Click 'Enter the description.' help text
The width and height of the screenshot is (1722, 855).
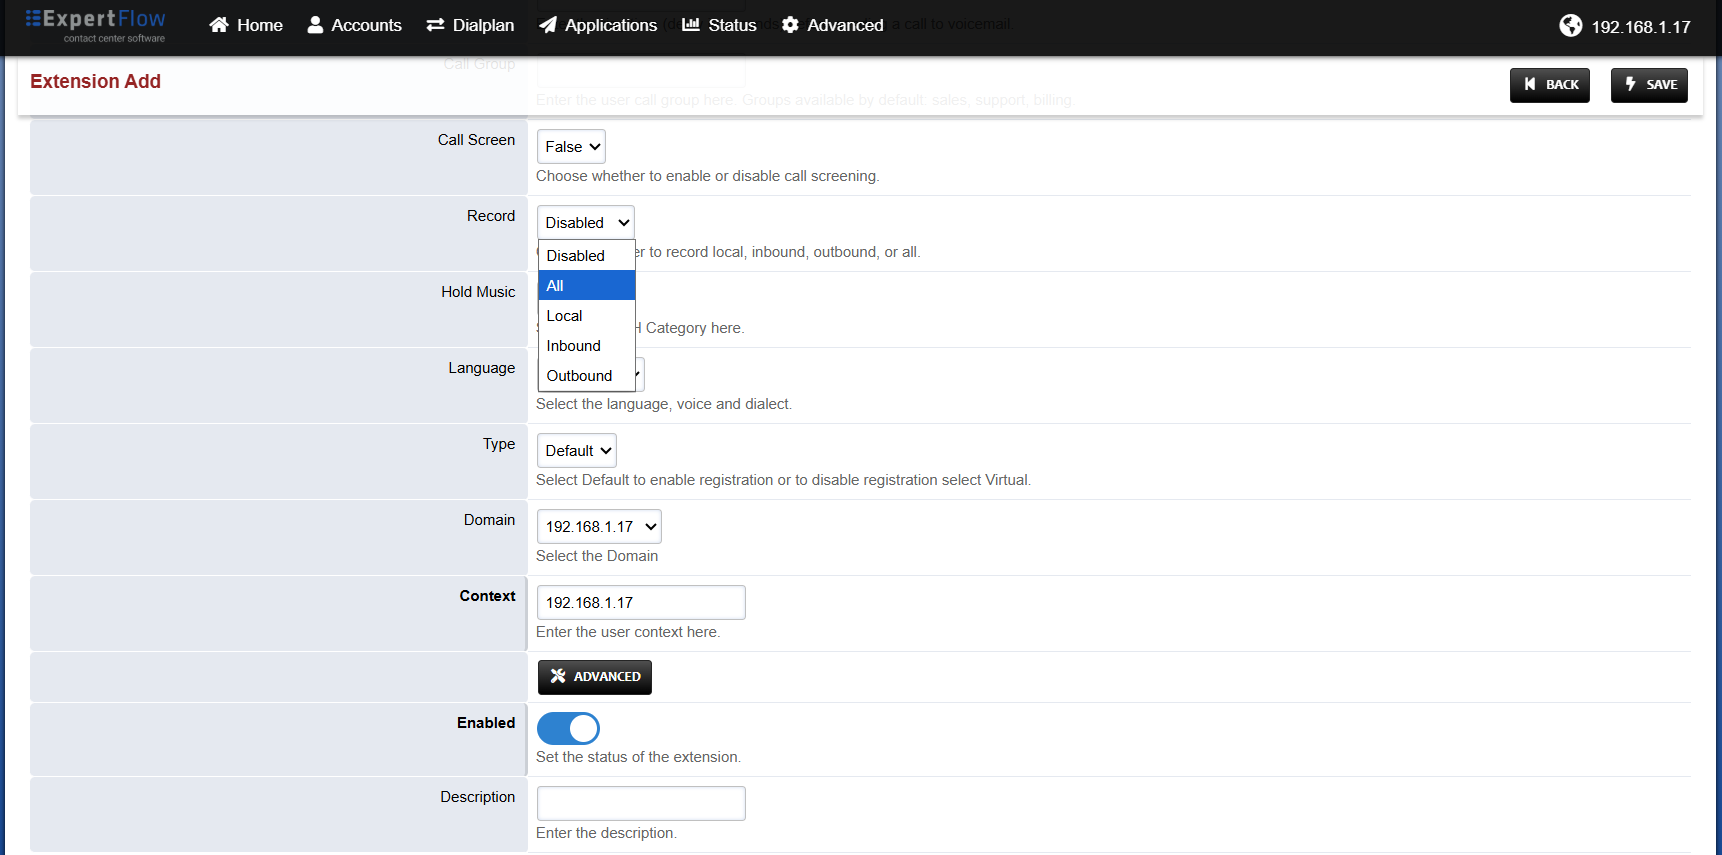[606, 833]
